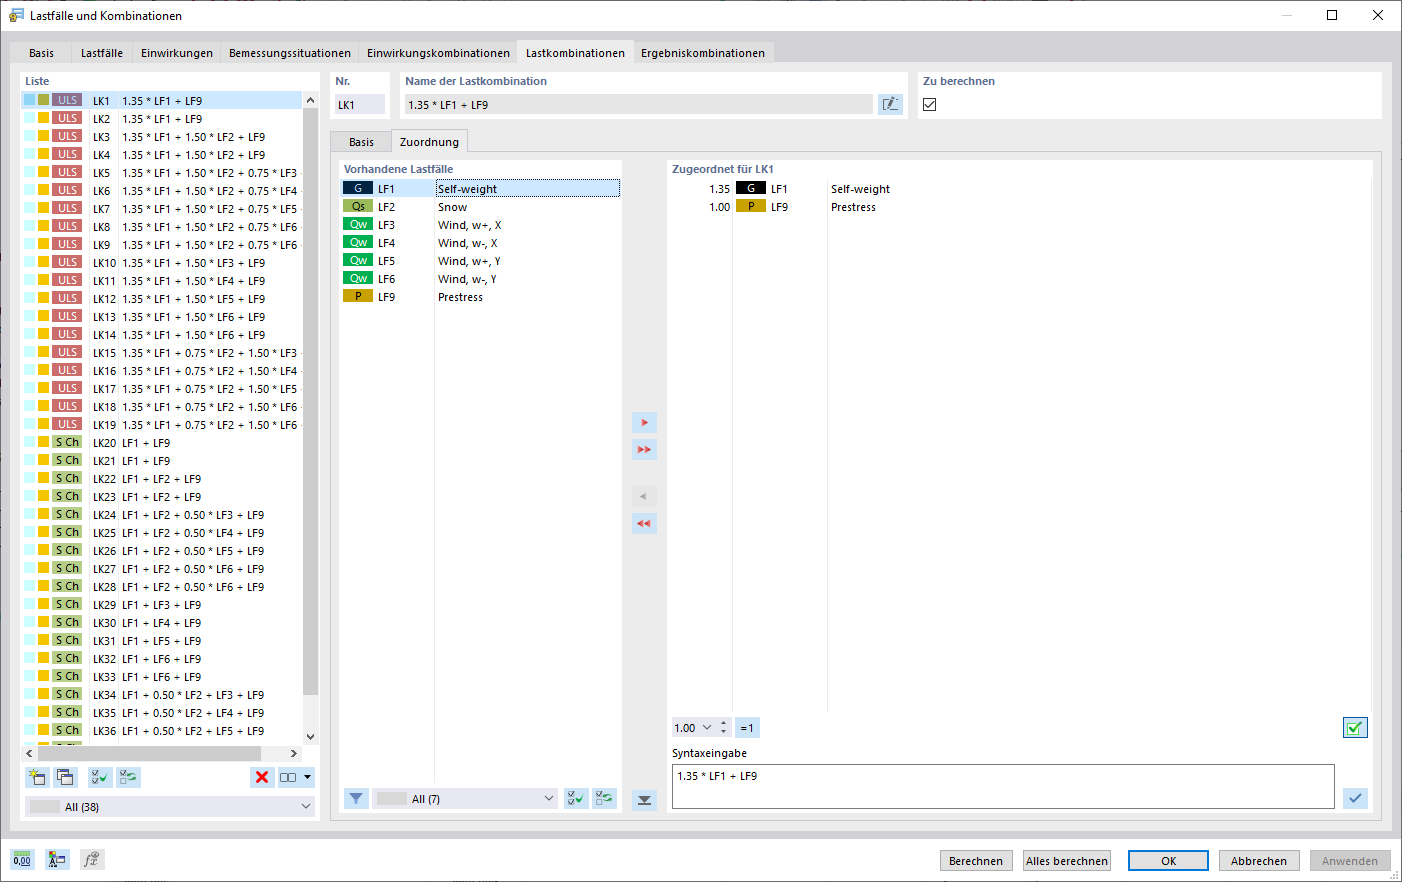Remove all load cases with double left arrow

coord(644,523)
